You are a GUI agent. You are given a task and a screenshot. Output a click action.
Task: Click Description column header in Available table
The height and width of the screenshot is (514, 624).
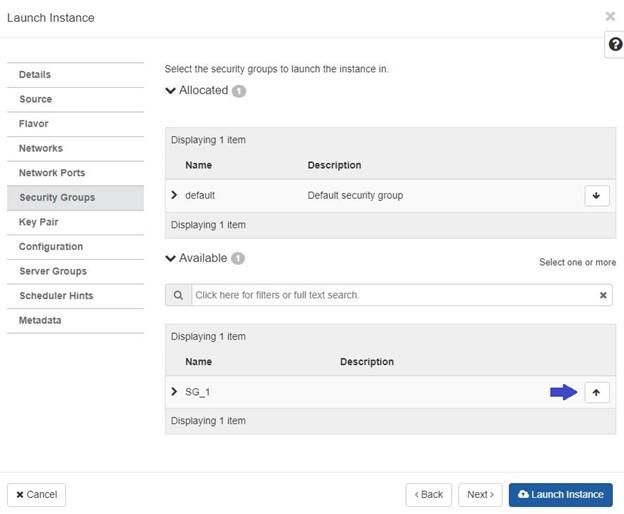367,362
